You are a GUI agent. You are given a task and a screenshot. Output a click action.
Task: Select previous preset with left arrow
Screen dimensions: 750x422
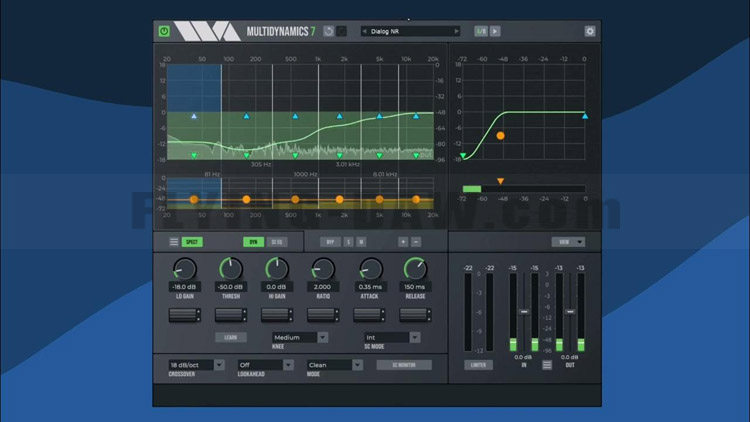(364, 31)
